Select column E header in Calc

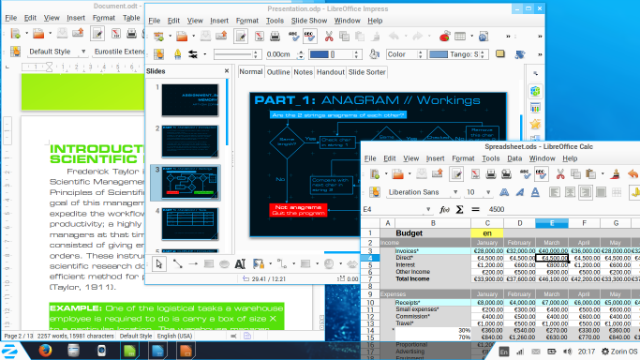click(x=551, y=223)
